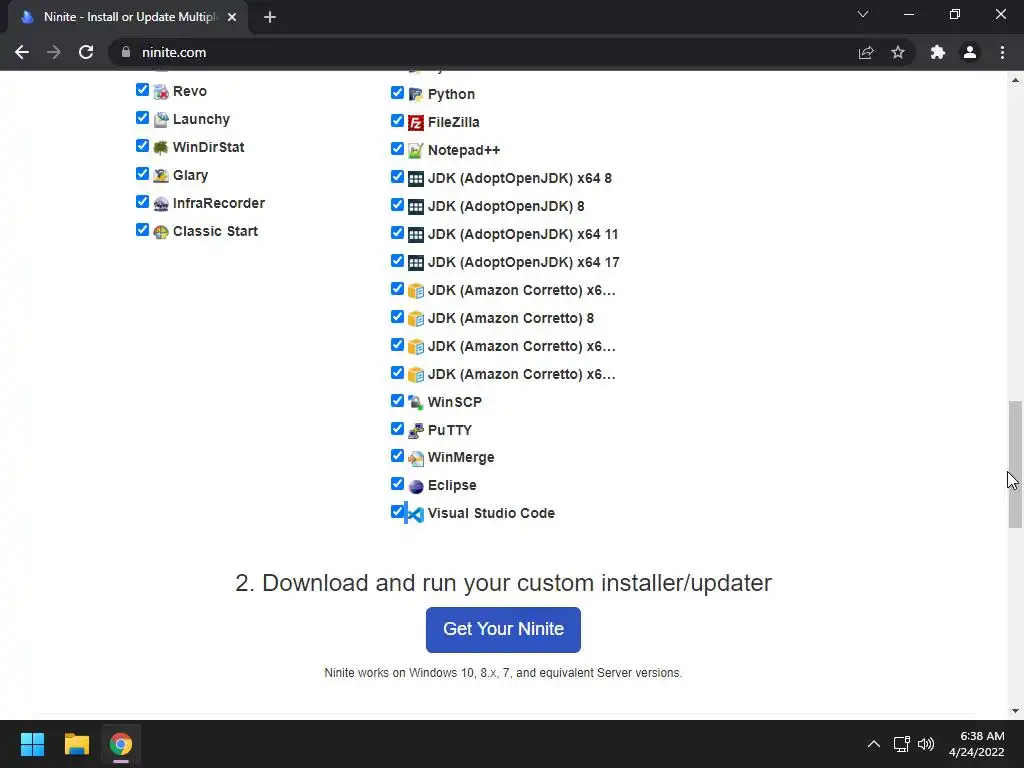Click the PuTTY label text
The width and height of the screenshot is (1024, 768).
pos(449,430)
